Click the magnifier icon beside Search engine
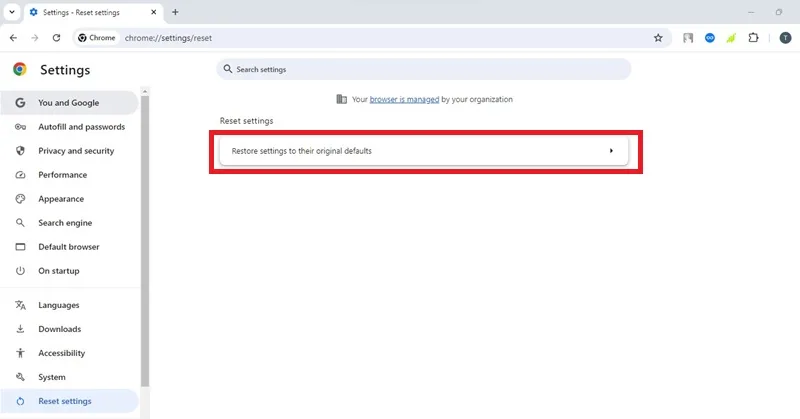 pyautogui.click(x=20, y=223)
